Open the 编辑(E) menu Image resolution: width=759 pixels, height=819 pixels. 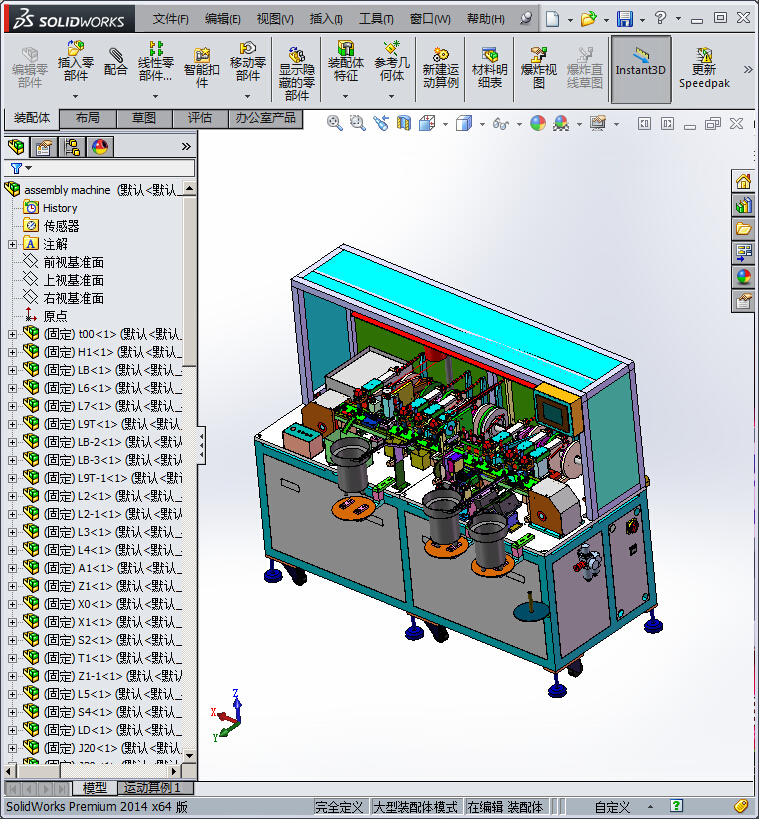click(223, 19)
